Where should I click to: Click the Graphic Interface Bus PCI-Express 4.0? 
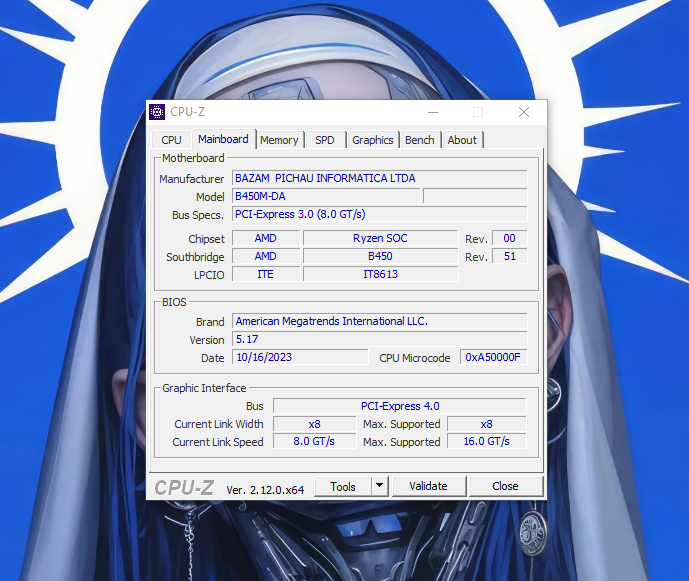tap(400, 406)
